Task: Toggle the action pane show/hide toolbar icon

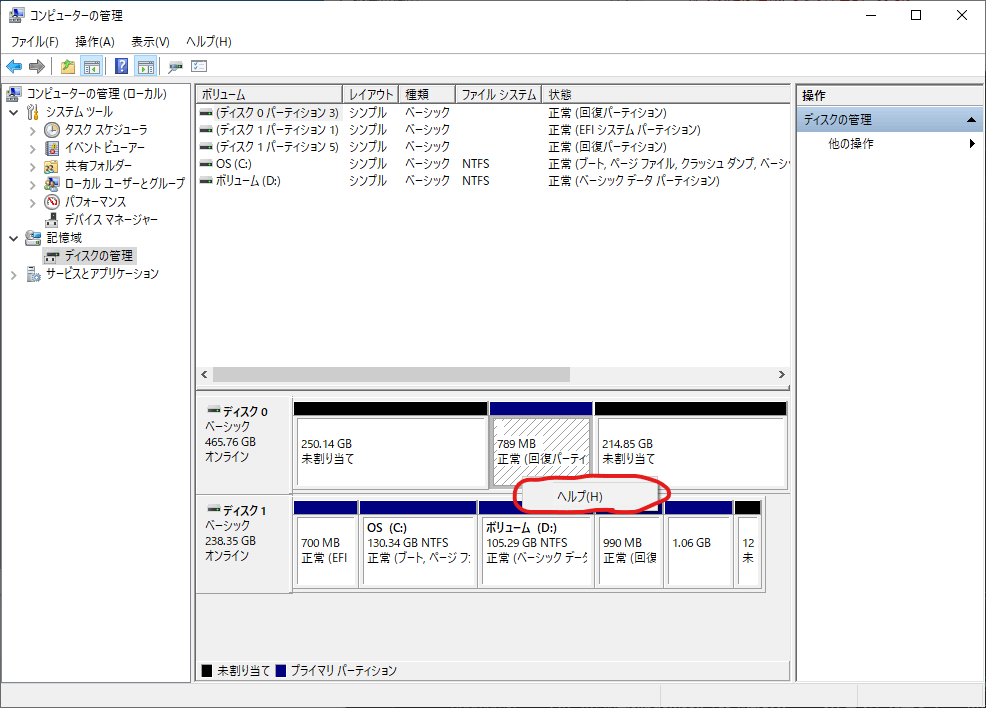Action: 146,66
